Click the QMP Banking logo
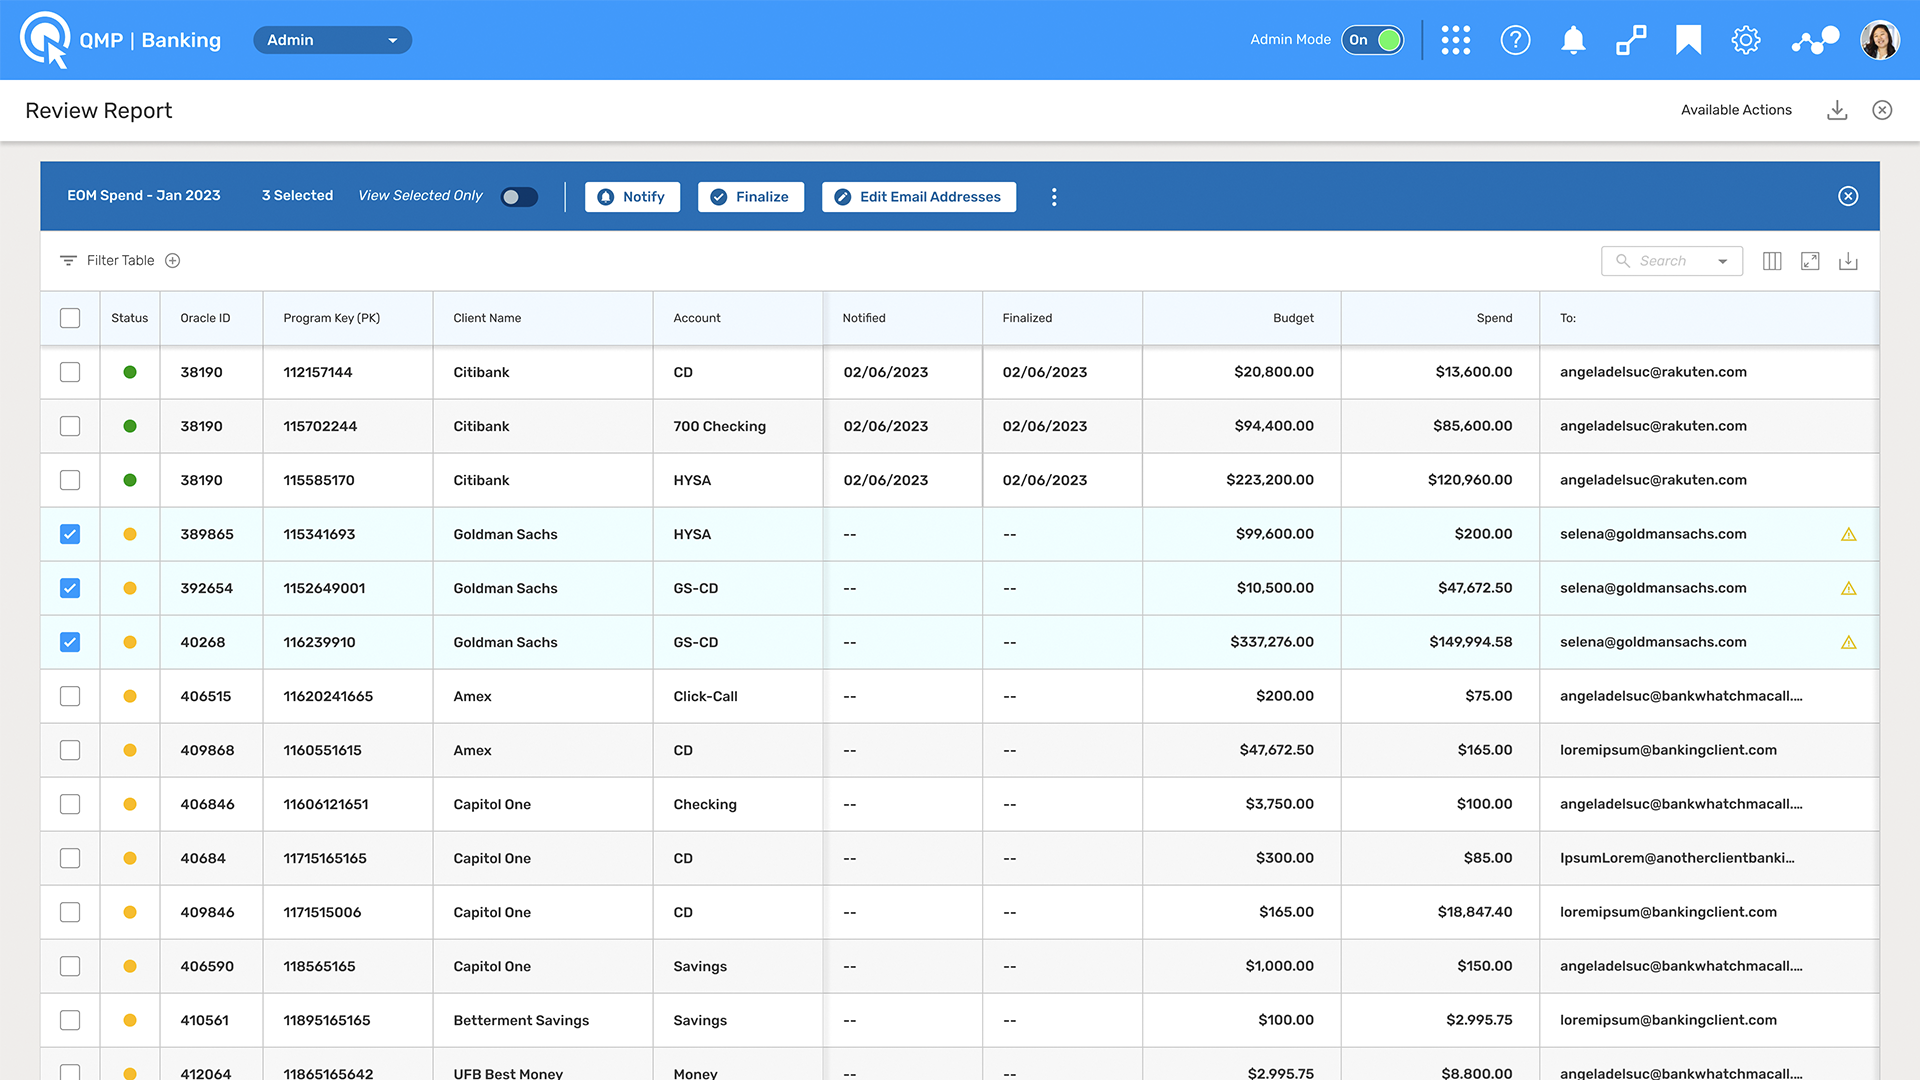This screenshot has height=1080, width=1920. pos(120,40)
